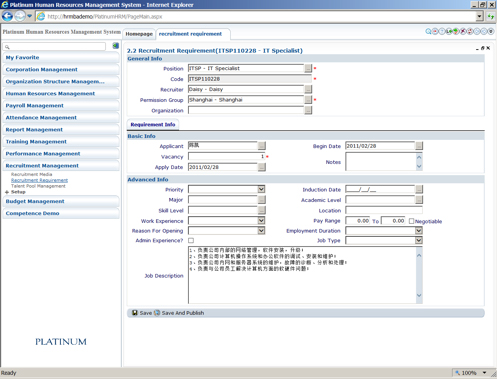This screenshot has height=379, width=497.
Task: Click the question mark help icon in toolbar
Action: (x=442, y=32)
